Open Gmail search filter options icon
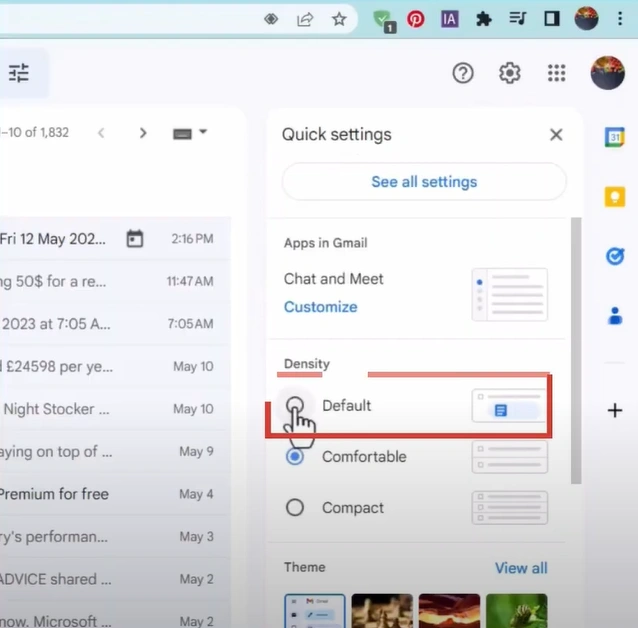 pyautogui.click(x=19, y=73)
